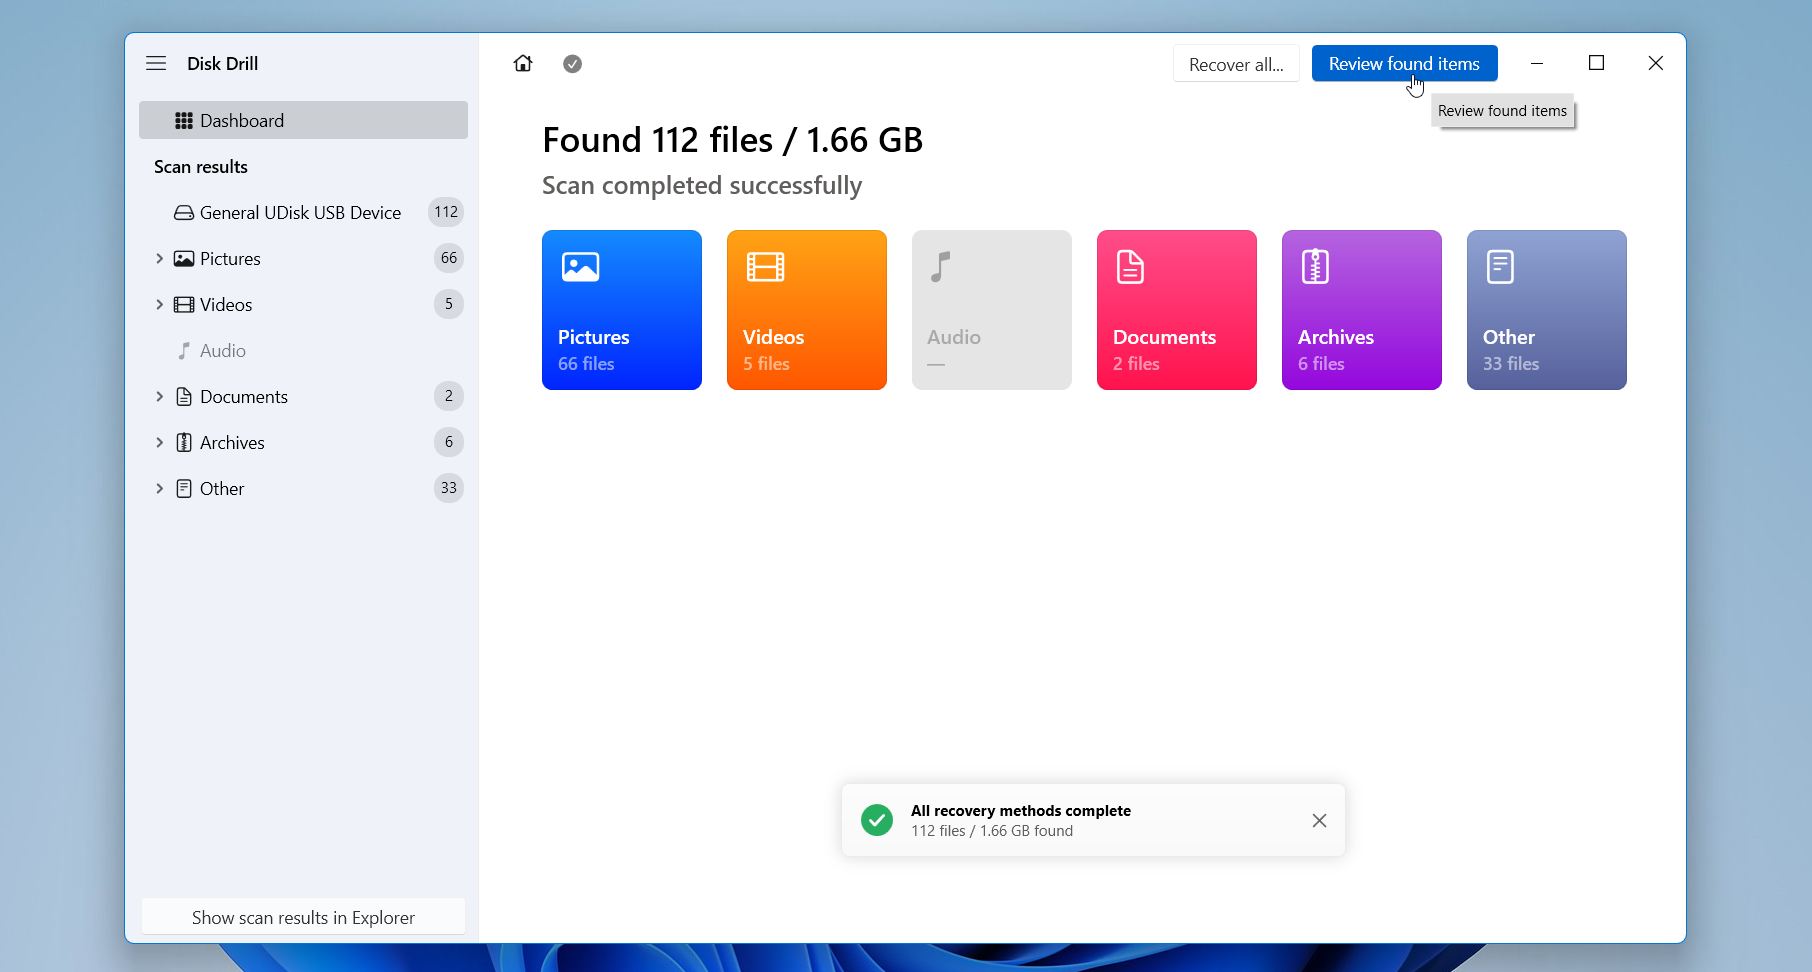
Task: Click the Recover all... button
Action: tap(1235, 64)
